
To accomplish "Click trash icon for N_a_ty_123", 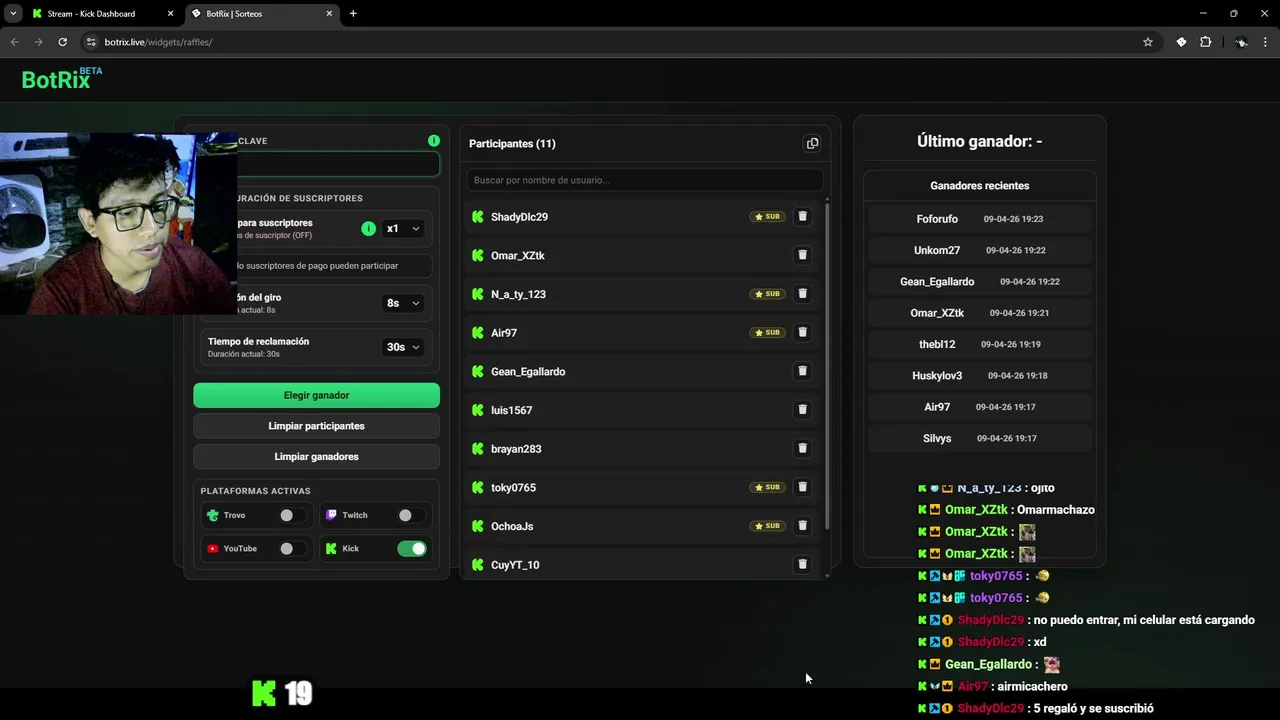I will (x=802, y=294).
